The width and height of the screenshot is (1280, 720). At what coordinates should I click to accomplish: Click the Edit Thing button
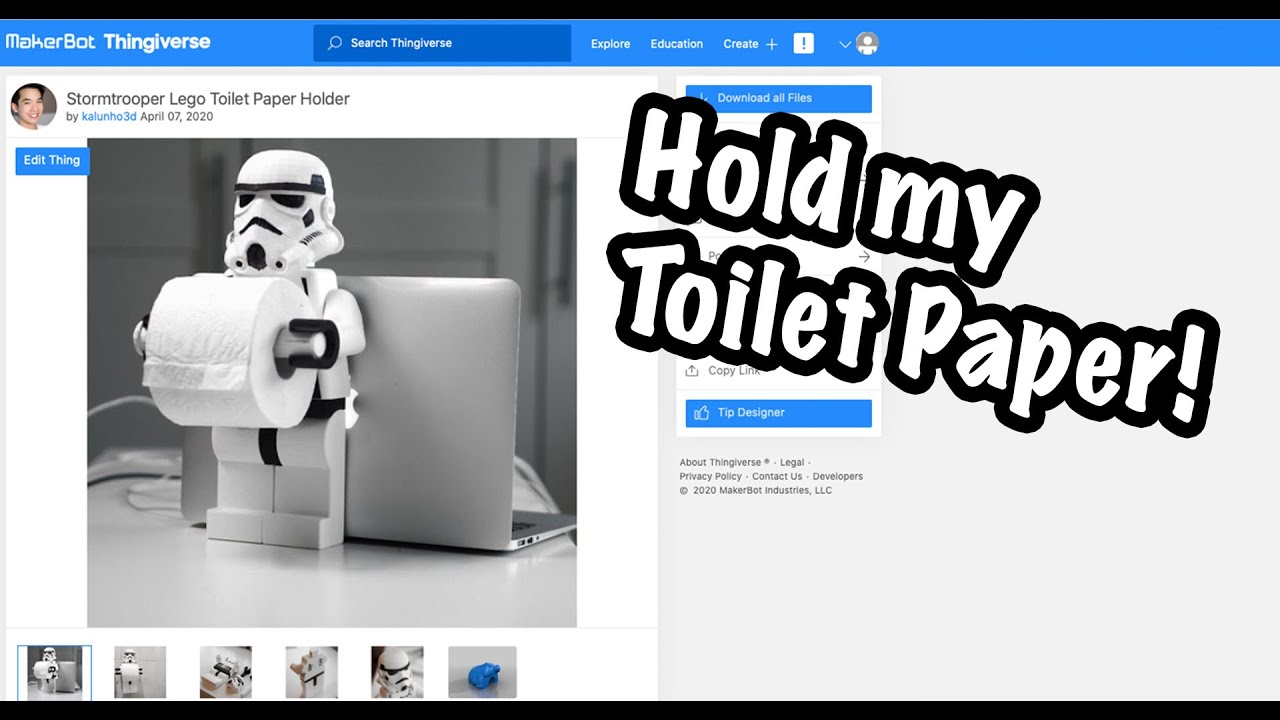pyautogui.click(x=52, y=160)
